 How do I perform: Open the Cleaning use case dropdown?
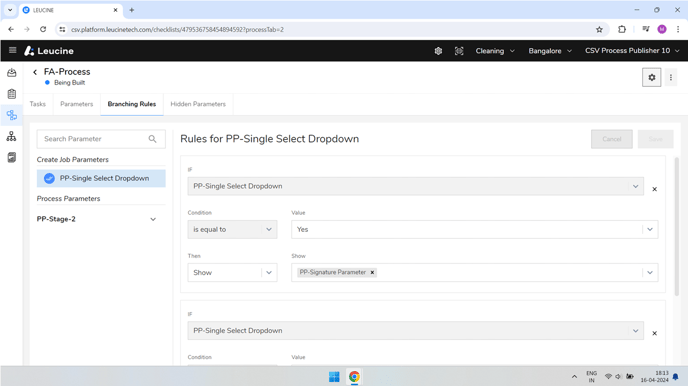point(495,51)
